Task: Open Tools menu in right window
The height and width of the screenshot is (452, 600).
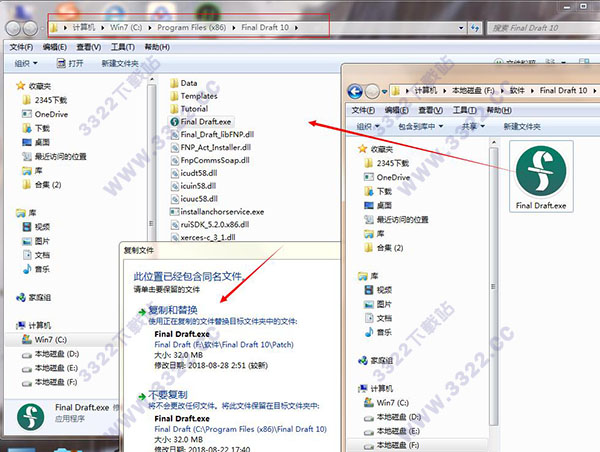Action: coord(465,110)
